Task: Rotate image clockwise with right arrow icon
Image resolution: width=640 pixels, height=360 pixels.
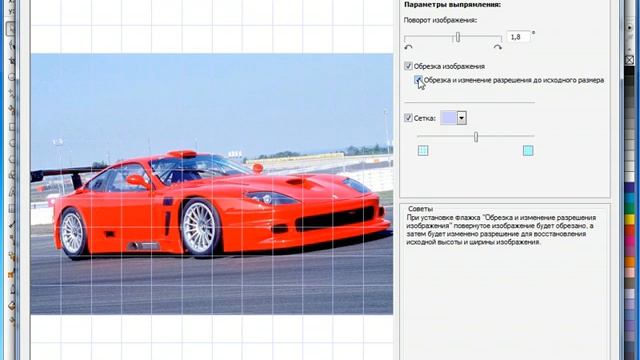Action: (x=497, y=48)
